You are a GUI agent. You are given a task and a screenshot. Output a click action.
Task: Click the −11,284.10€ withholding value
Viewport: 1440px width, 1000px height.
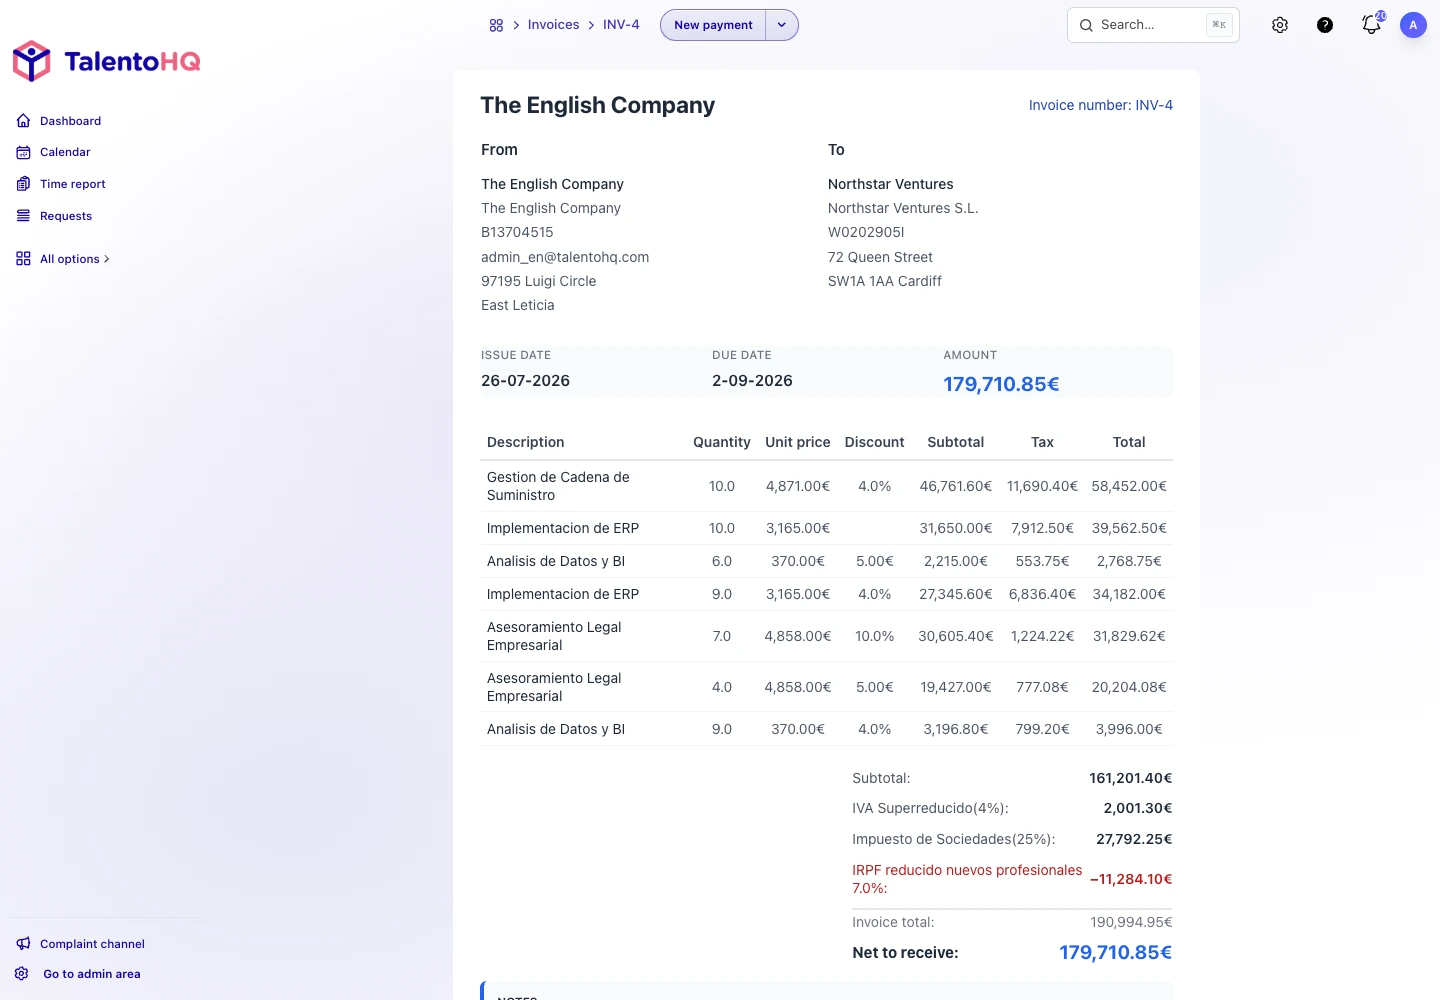1131,879
